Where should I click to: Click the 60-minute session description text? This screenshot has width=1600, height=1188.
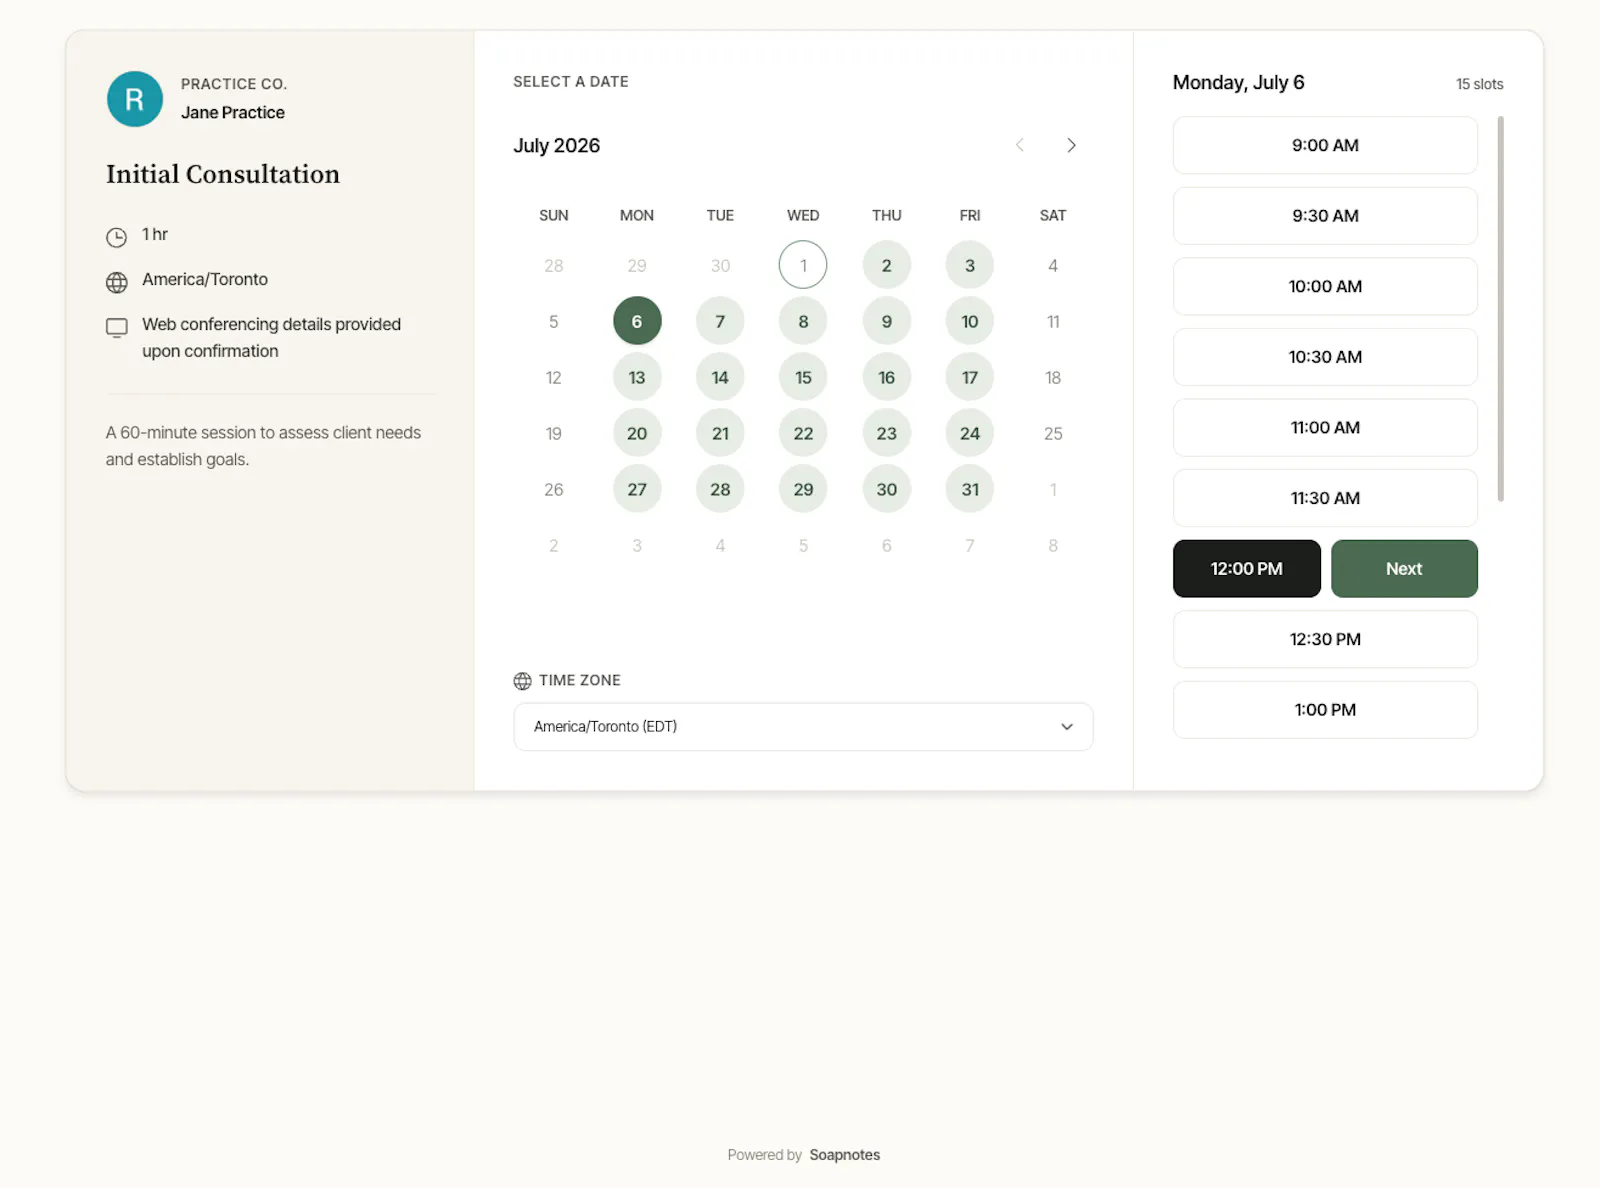pyautogui.click(x=263, y=446)
